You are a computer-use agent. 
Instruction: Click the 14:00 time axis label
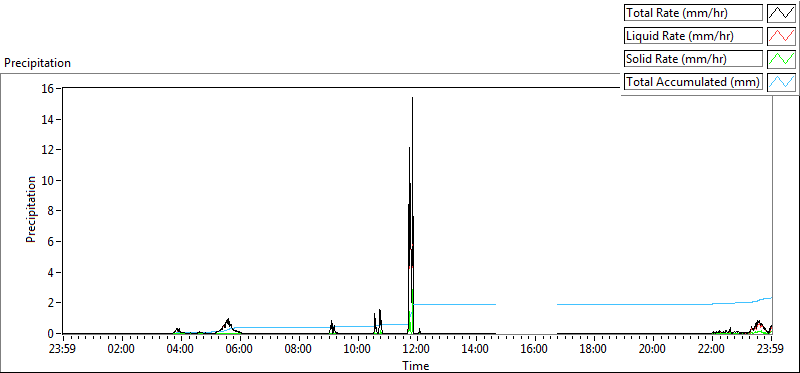476,350
